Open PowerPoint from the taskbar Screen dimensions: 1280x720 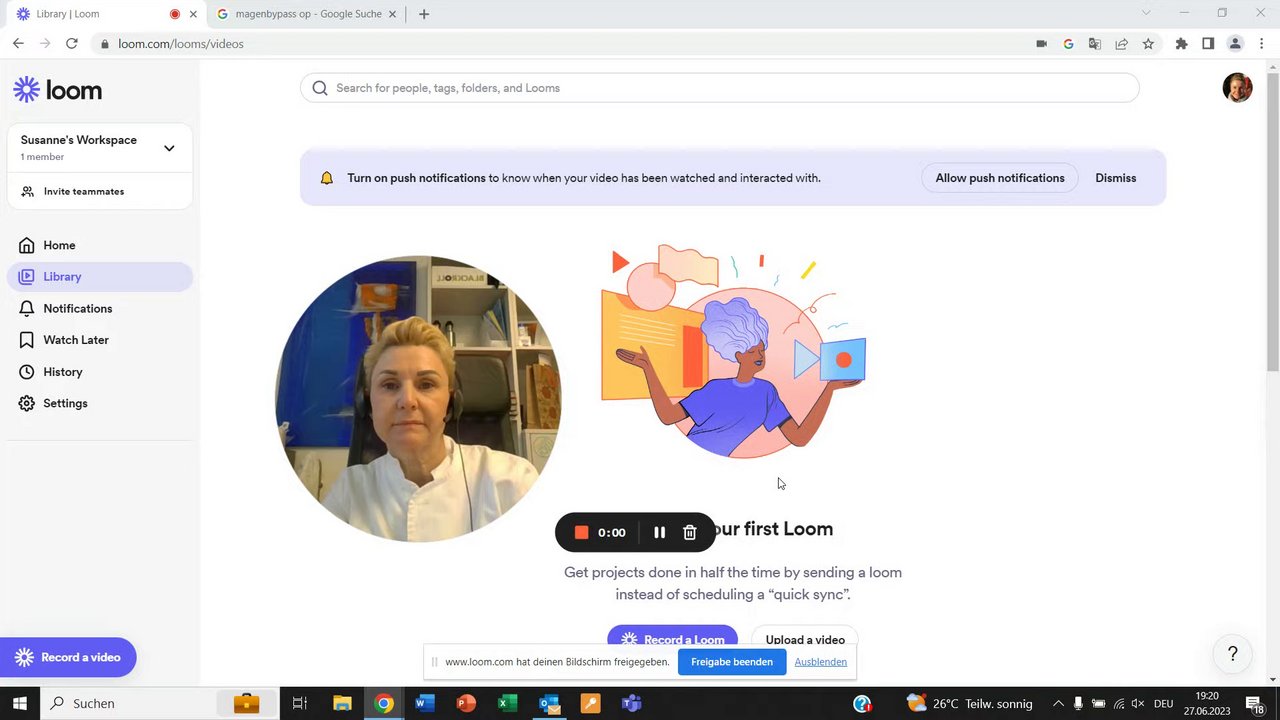(x=466, y=703)
